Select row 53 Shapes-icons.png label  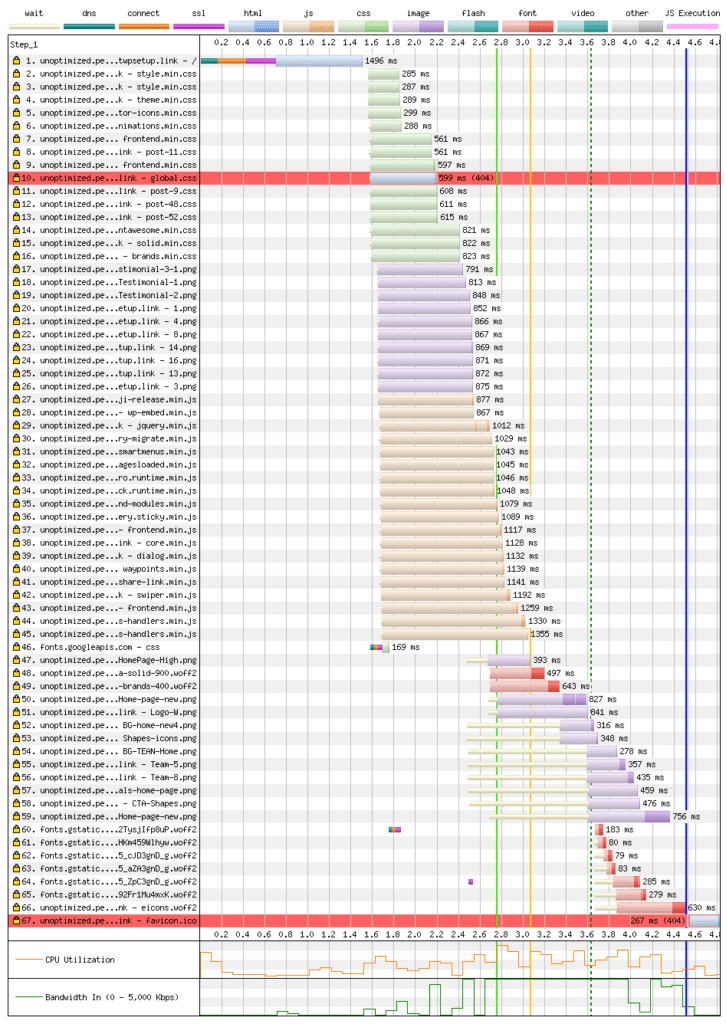point(109,738)
